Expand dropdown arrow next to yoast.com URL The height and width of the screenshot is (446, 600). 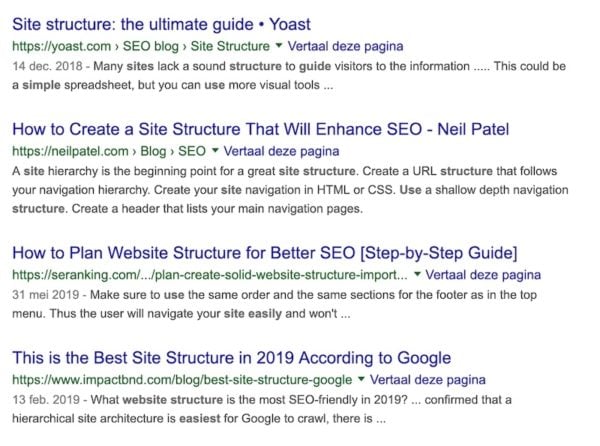point(279,46)
